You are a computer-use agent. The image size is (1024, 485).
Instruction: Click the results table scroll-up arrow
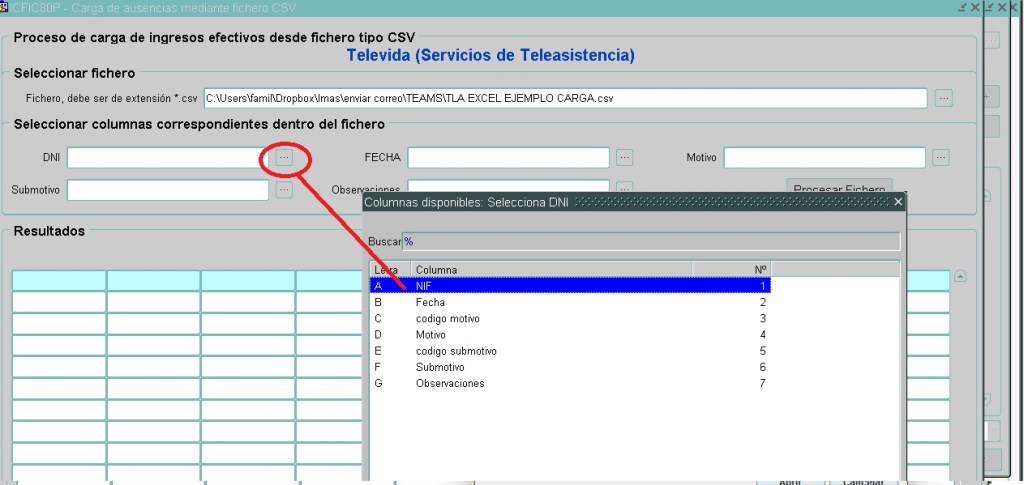[961, 277]
